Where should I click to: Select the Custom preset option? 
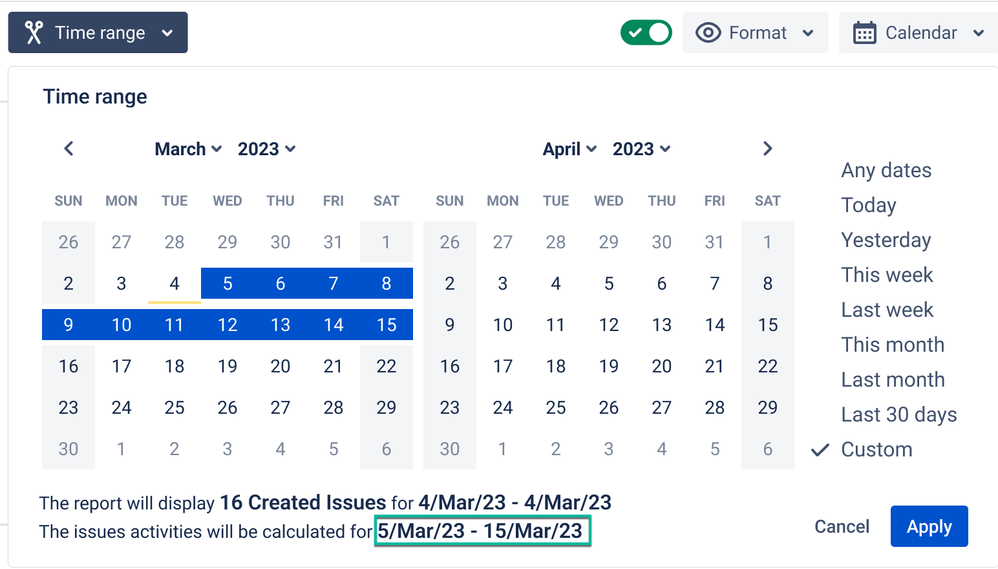coord(876,449)
